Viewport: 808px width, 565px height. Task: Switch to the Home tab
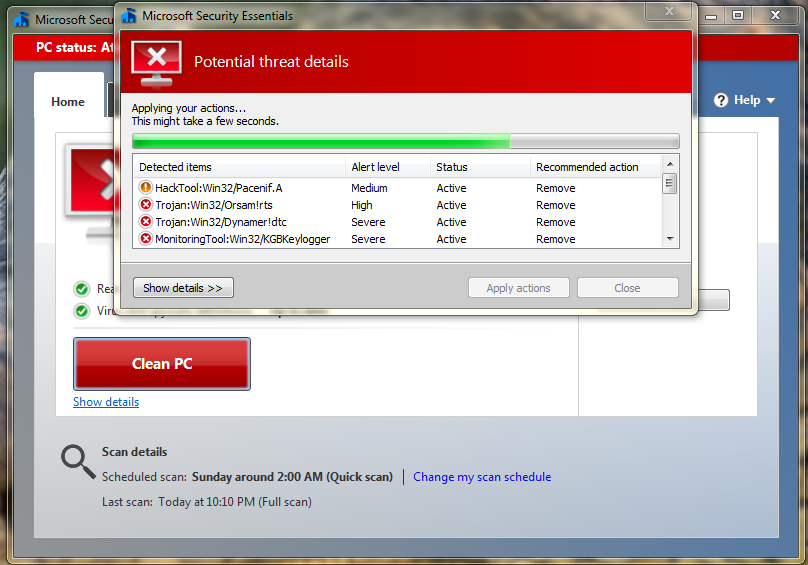(68, 102)
